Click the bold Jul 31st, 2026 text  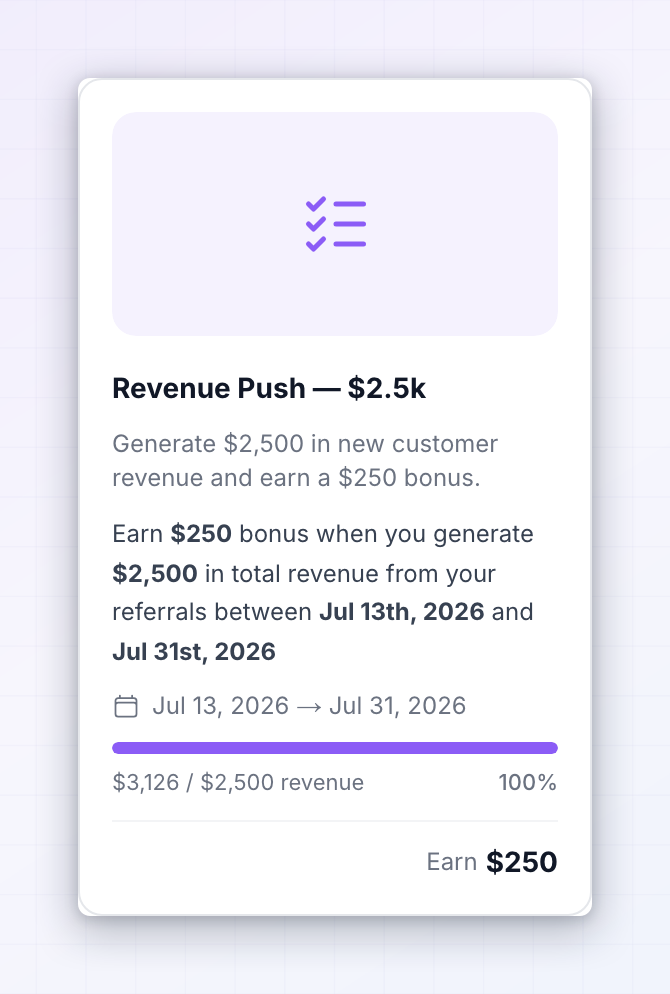[x=194, y=652]
